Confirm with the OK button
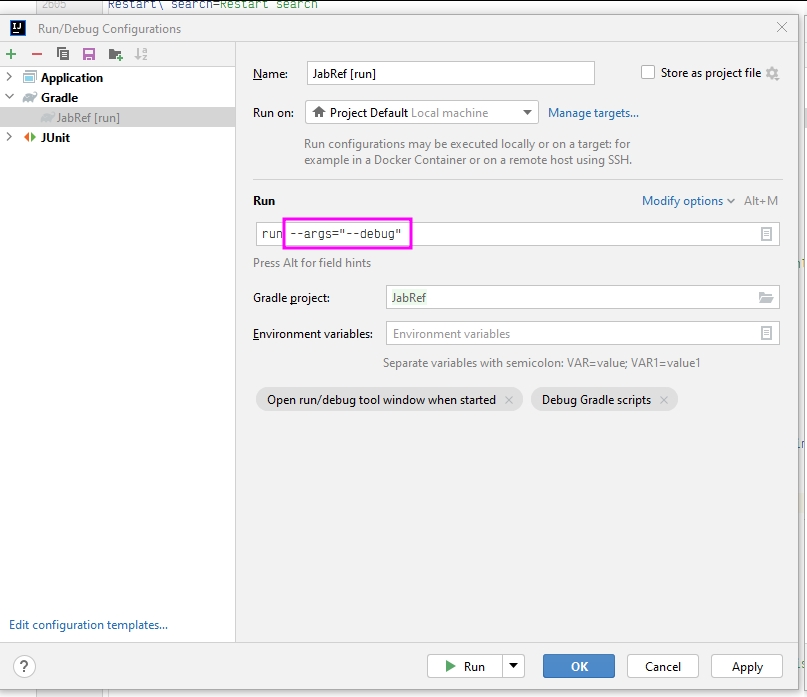 [578, 666]
